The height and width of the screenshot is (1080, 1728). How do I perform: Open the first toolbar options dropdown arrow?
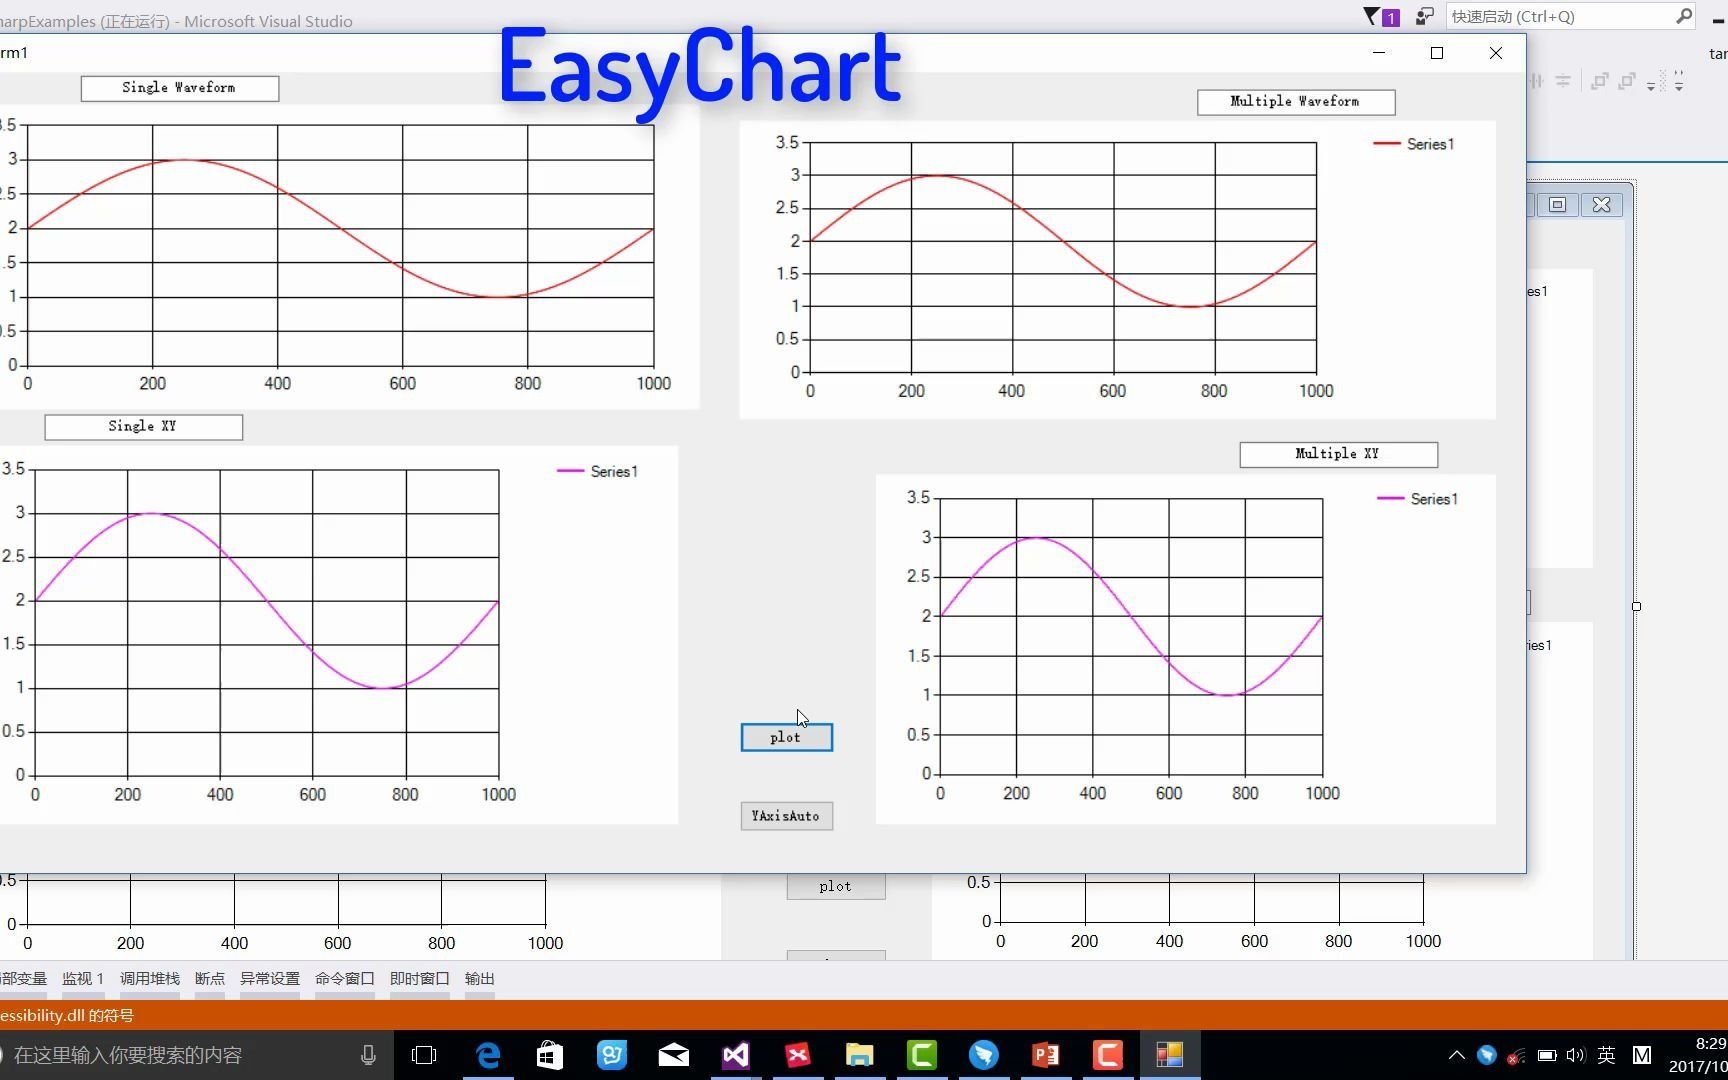1651,86
